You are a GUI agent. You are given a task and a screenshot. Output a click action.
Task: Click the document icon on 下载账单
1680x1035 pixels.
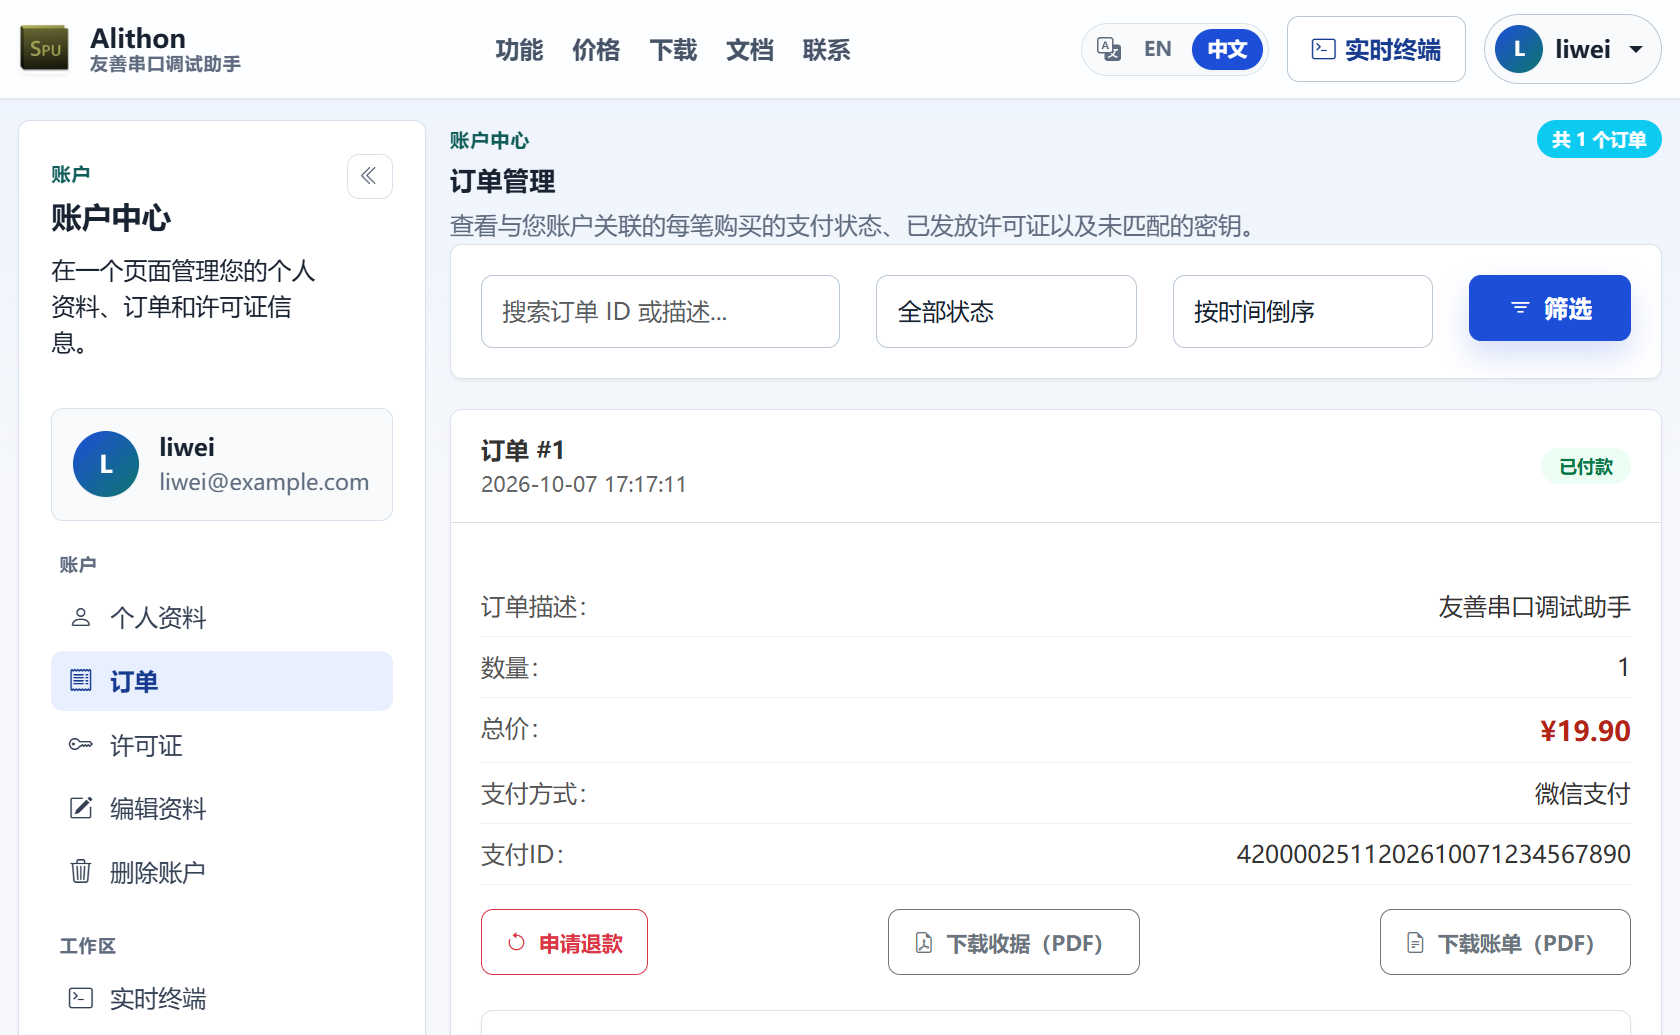1415,943
